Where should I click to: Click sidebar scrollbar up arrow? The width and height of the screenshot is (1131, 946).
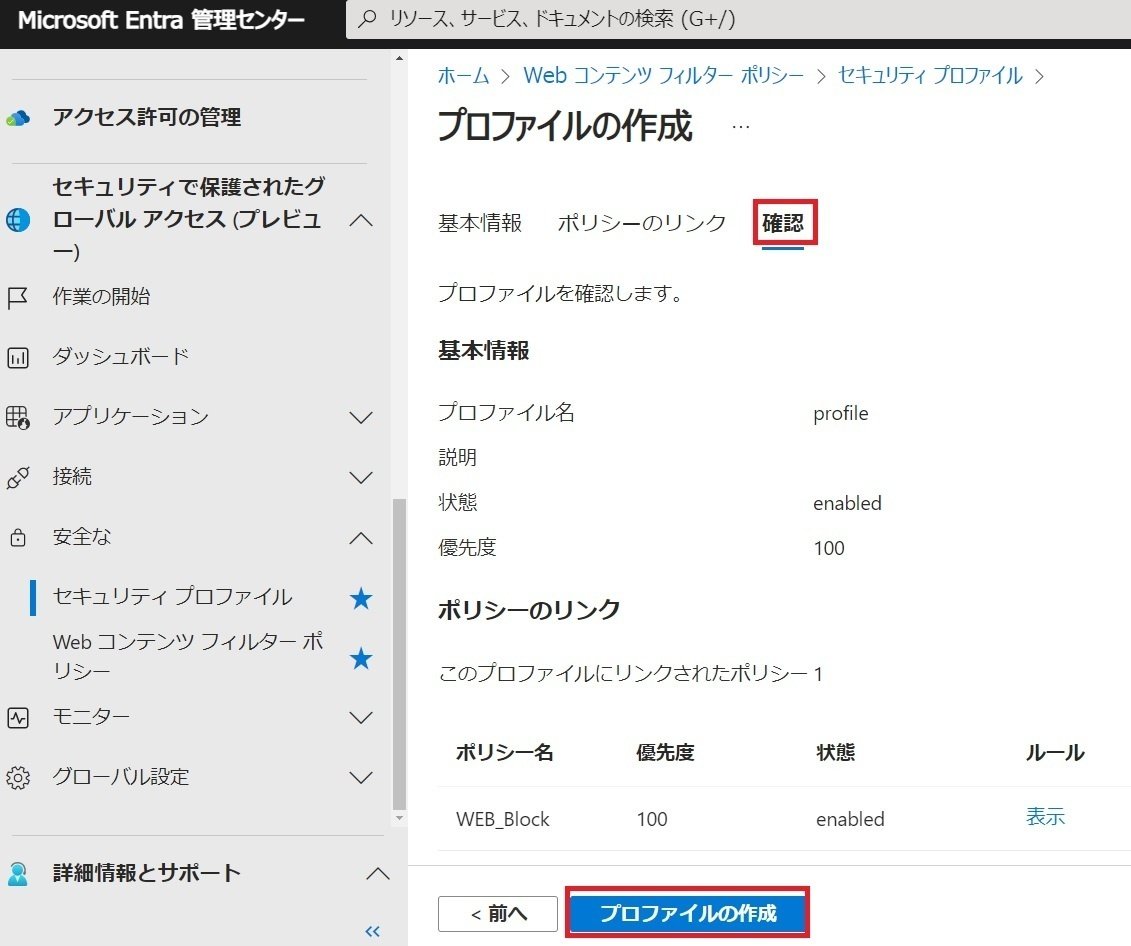pyautogui.click(x=400, y=58)
